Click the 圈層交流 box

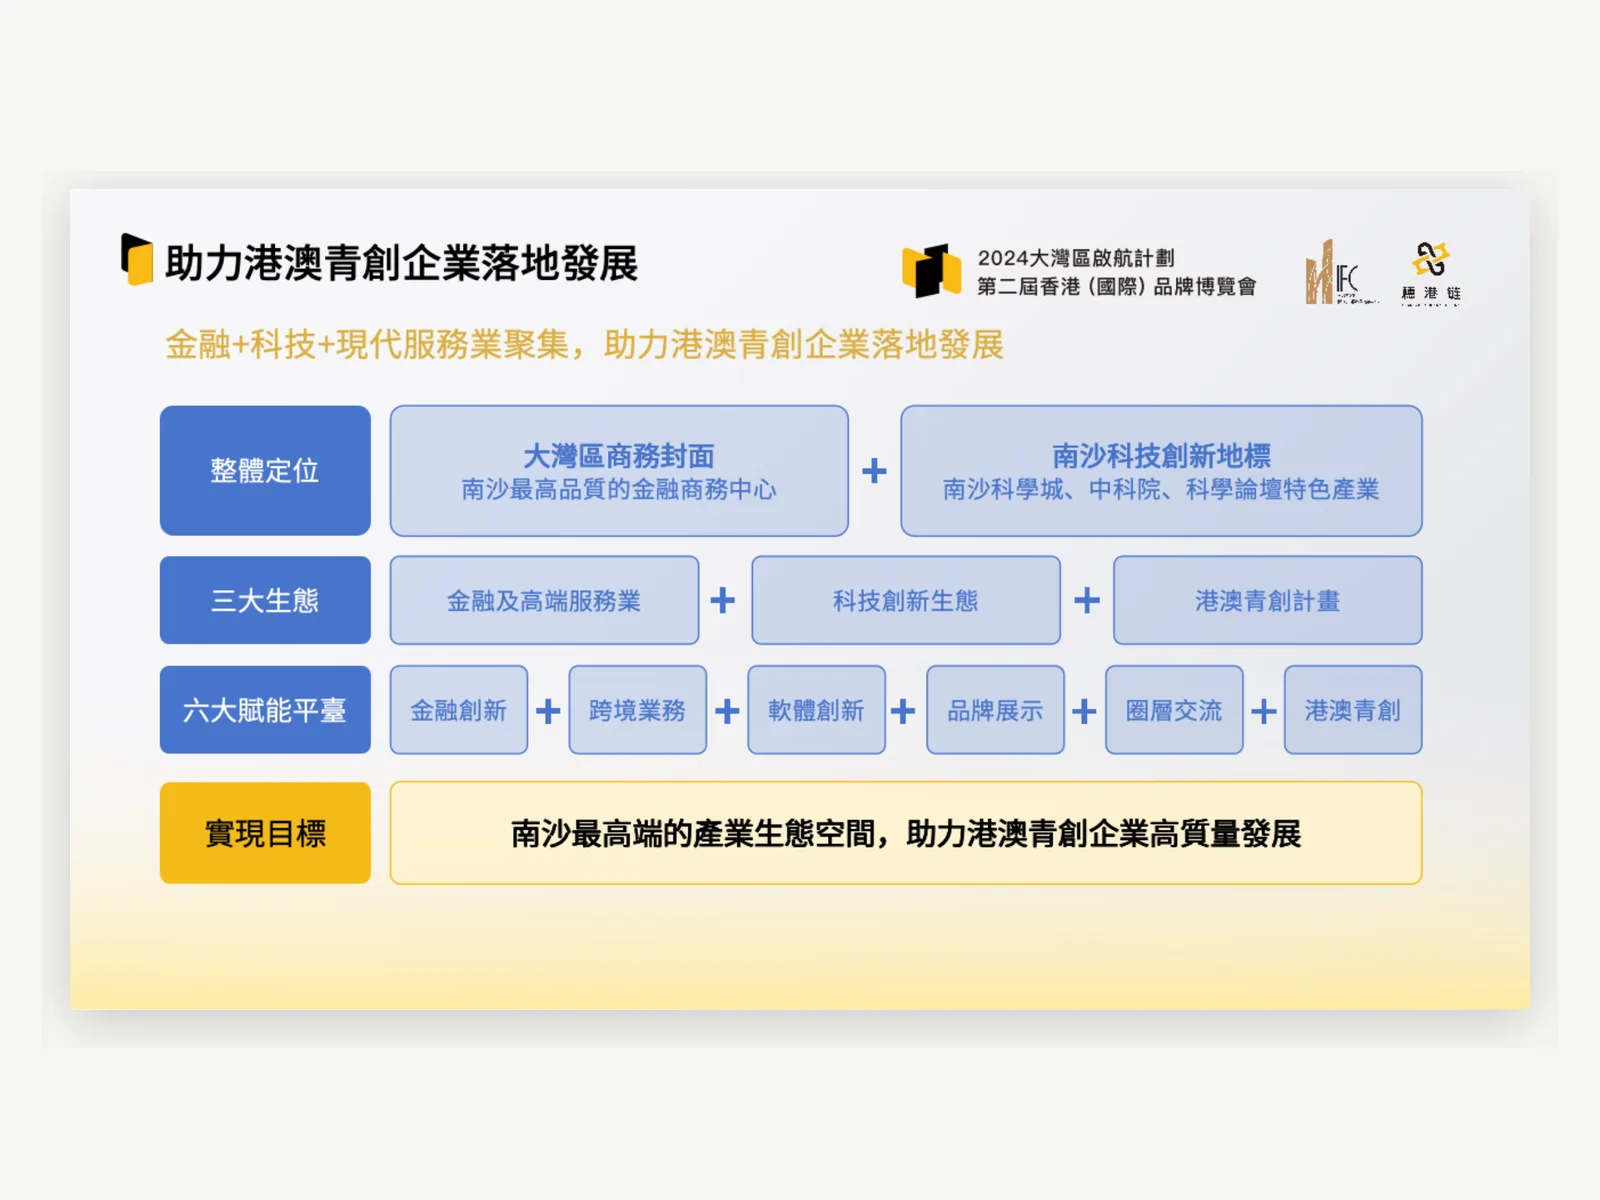click(x=1174, y=710)
